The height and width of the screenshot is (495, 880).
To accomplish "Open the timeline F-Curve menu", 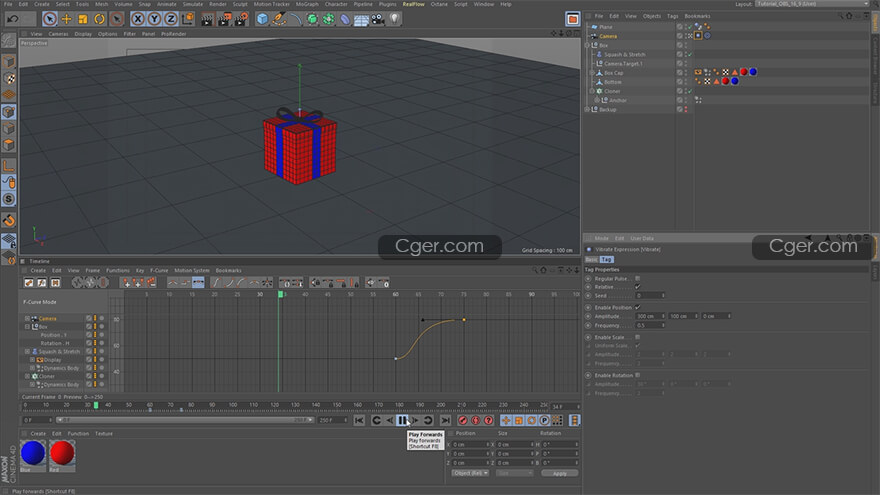I will pyautogui.click(x=159, y=271).
